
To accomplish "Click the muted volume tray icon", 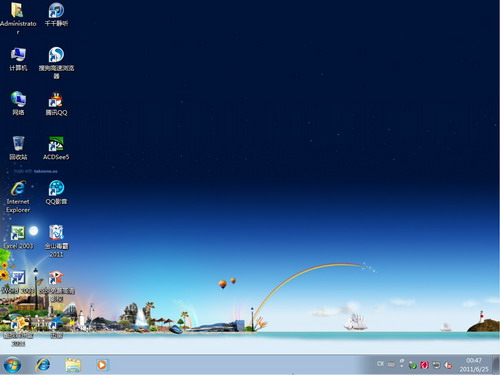I will pyautogui.click(x=449, y=365).
